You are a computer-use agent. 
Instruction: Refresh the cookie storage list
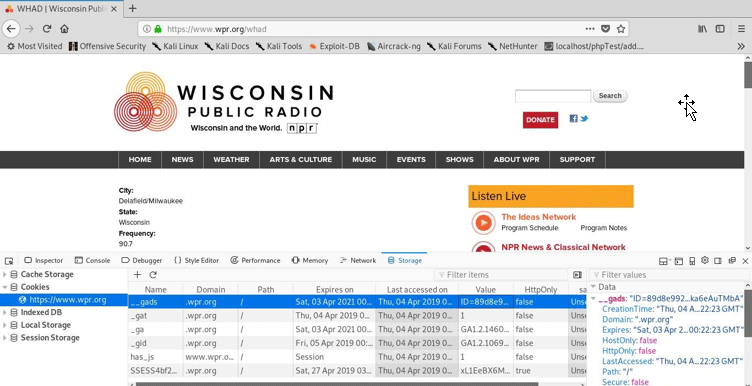click(153, 275)
